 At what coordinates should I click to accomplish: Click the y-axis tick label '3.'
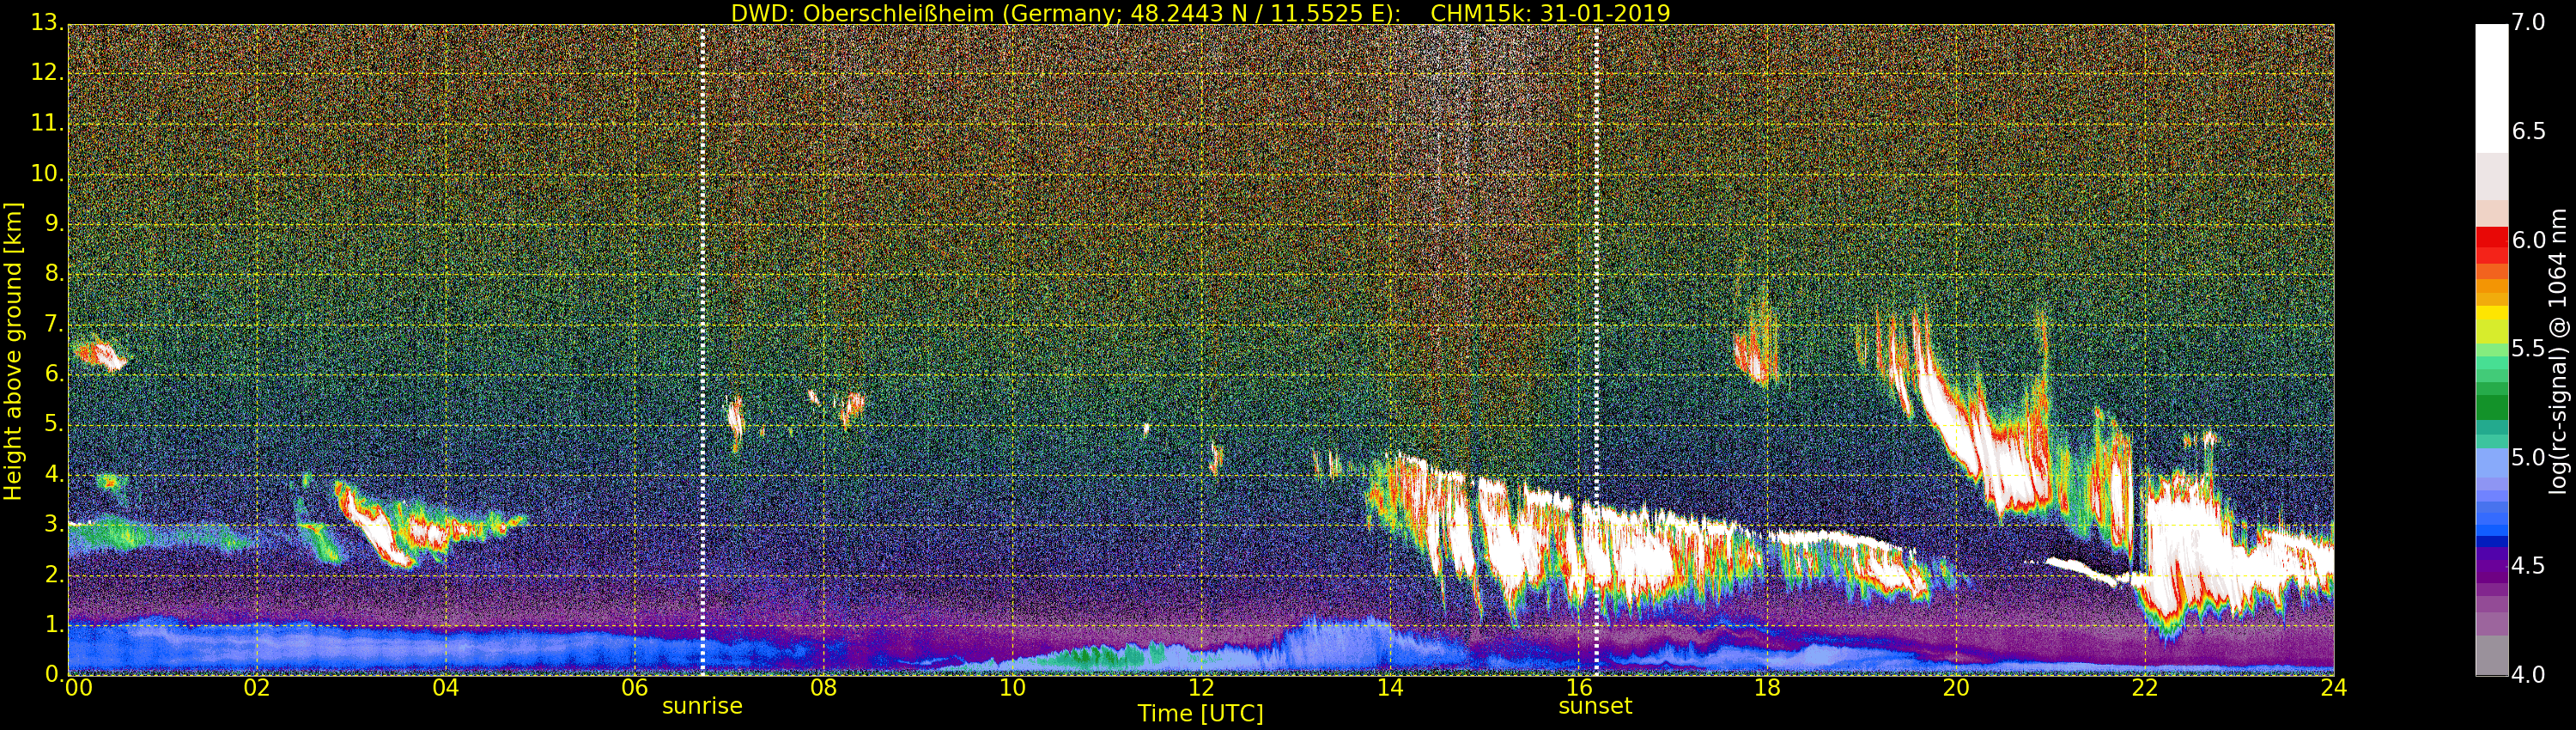[x=54, y=524]
